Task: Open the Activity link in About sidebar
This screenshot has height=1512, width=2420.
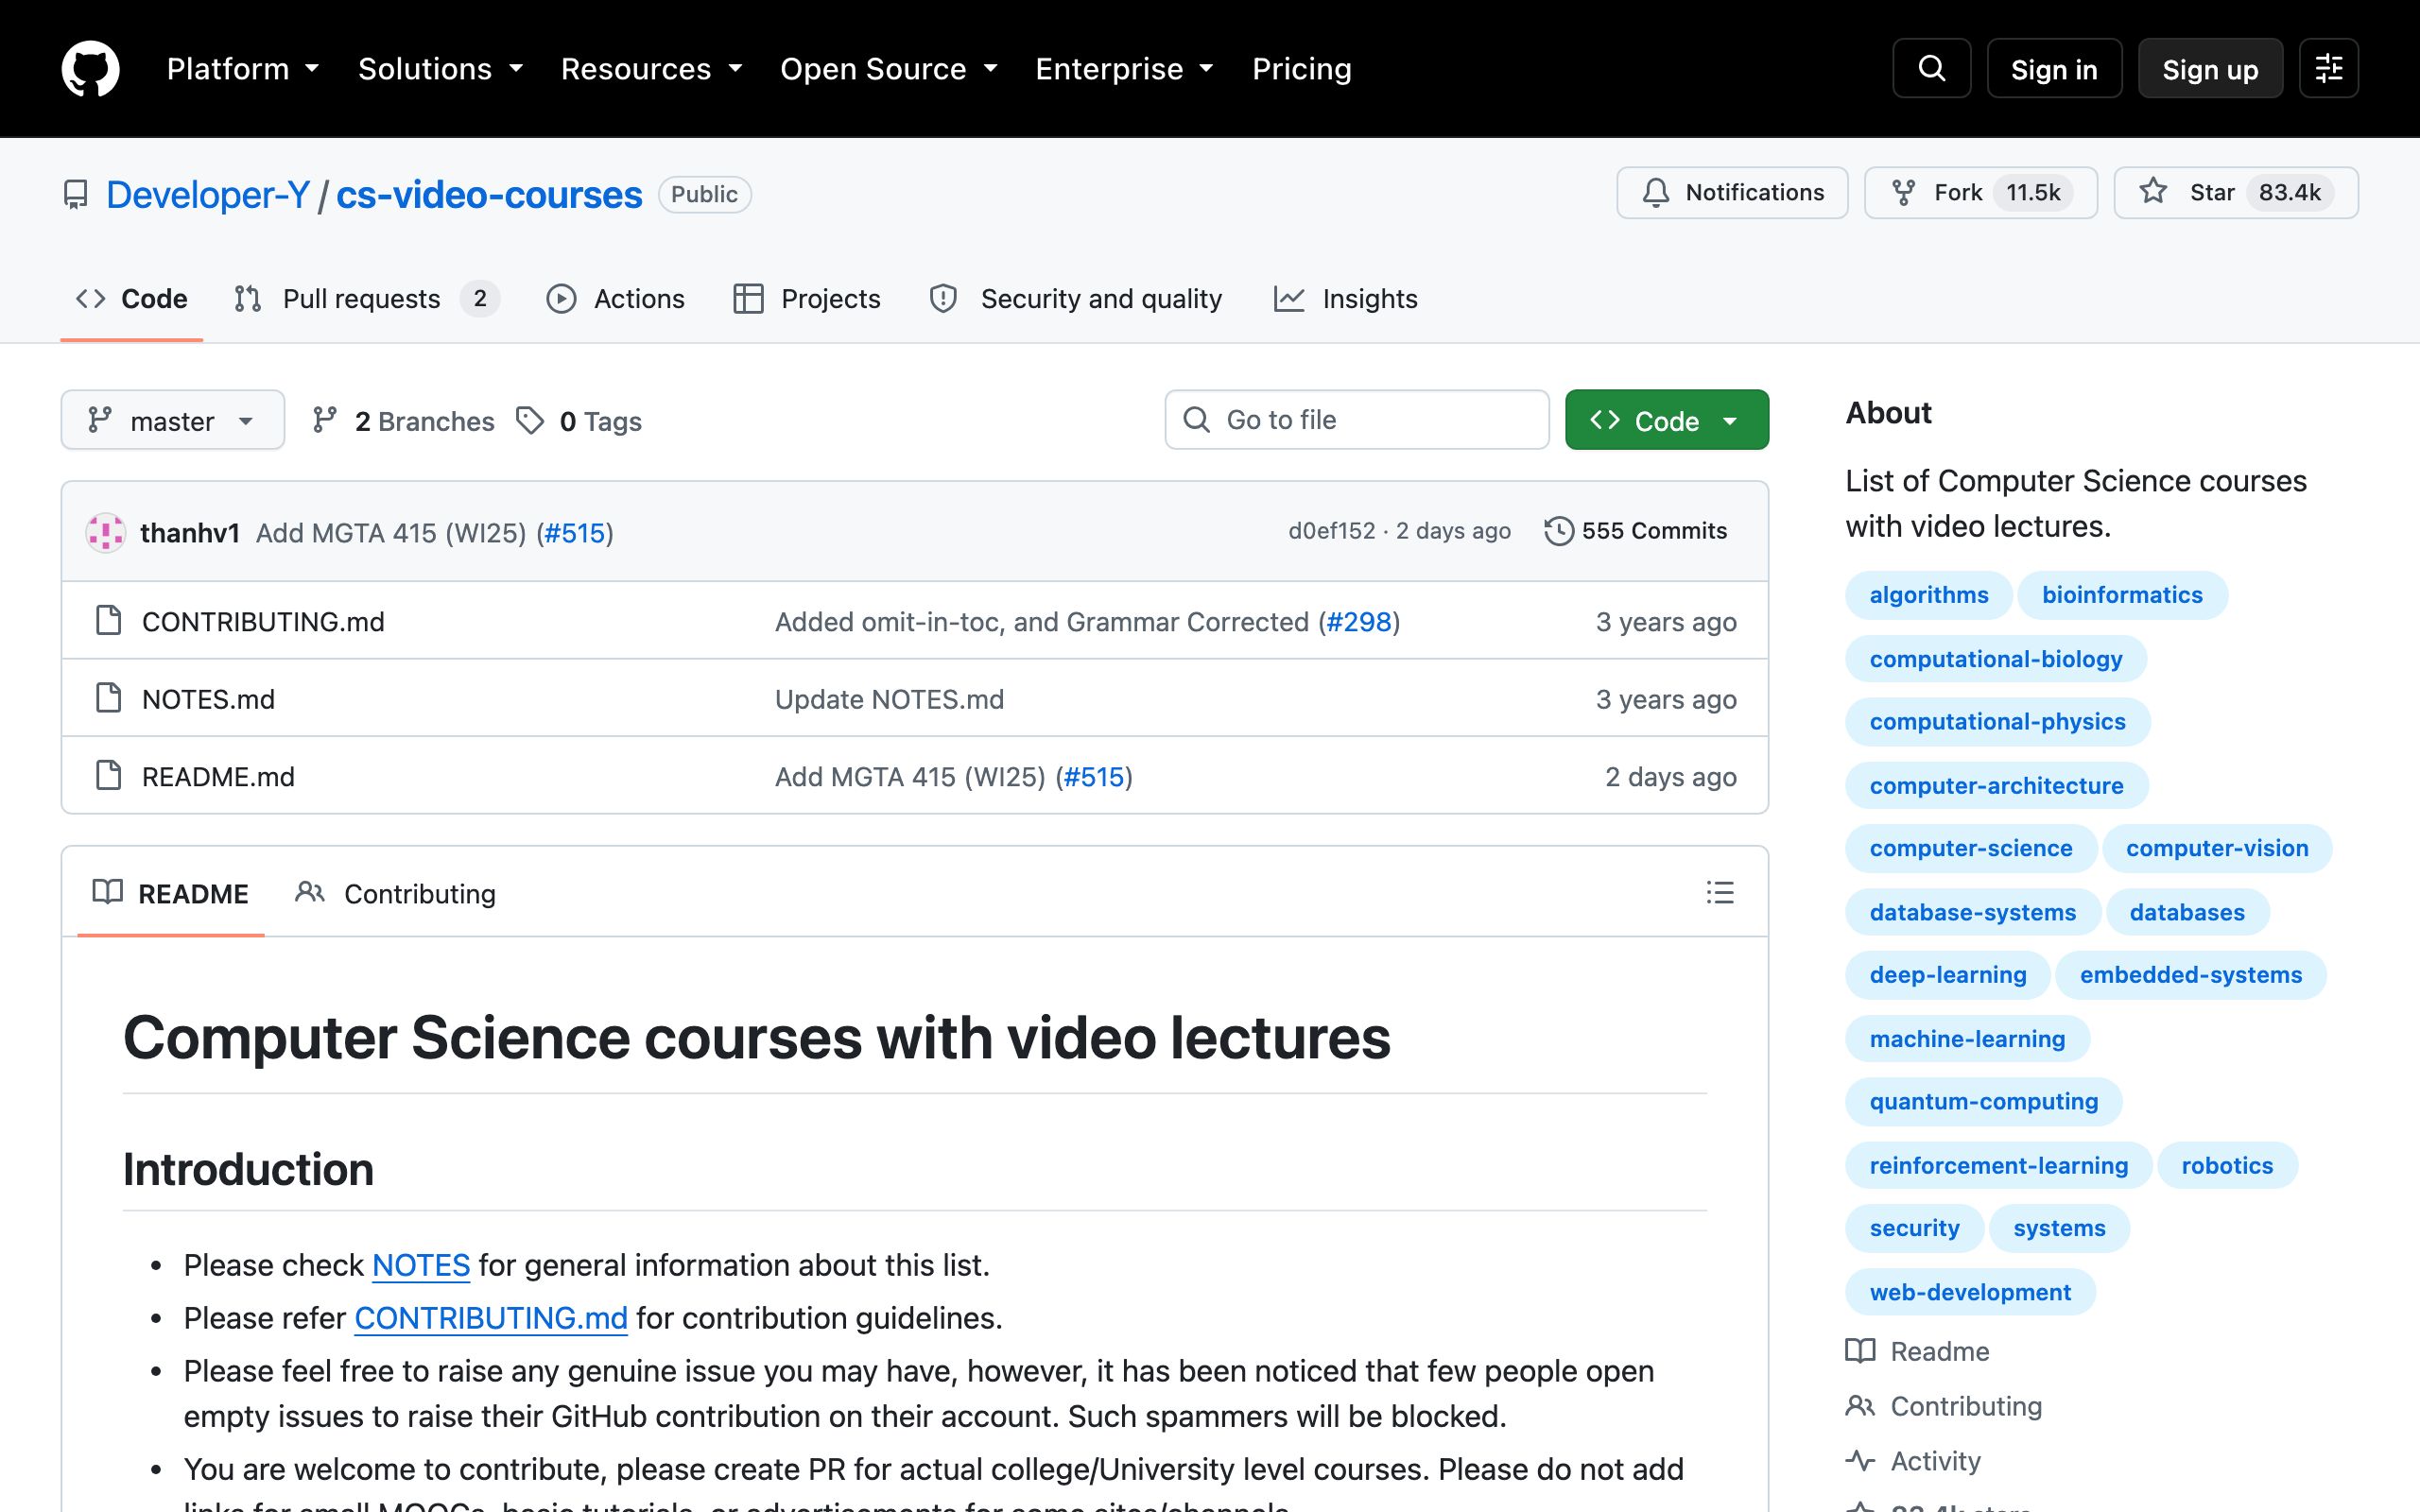Action: [x=1913, y=1461]
